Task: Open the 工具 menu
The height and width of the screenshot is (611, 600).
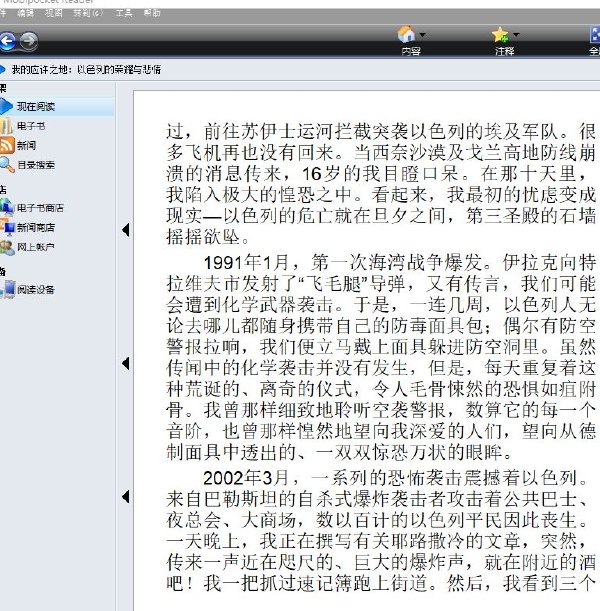Action: tap(124, 13)
